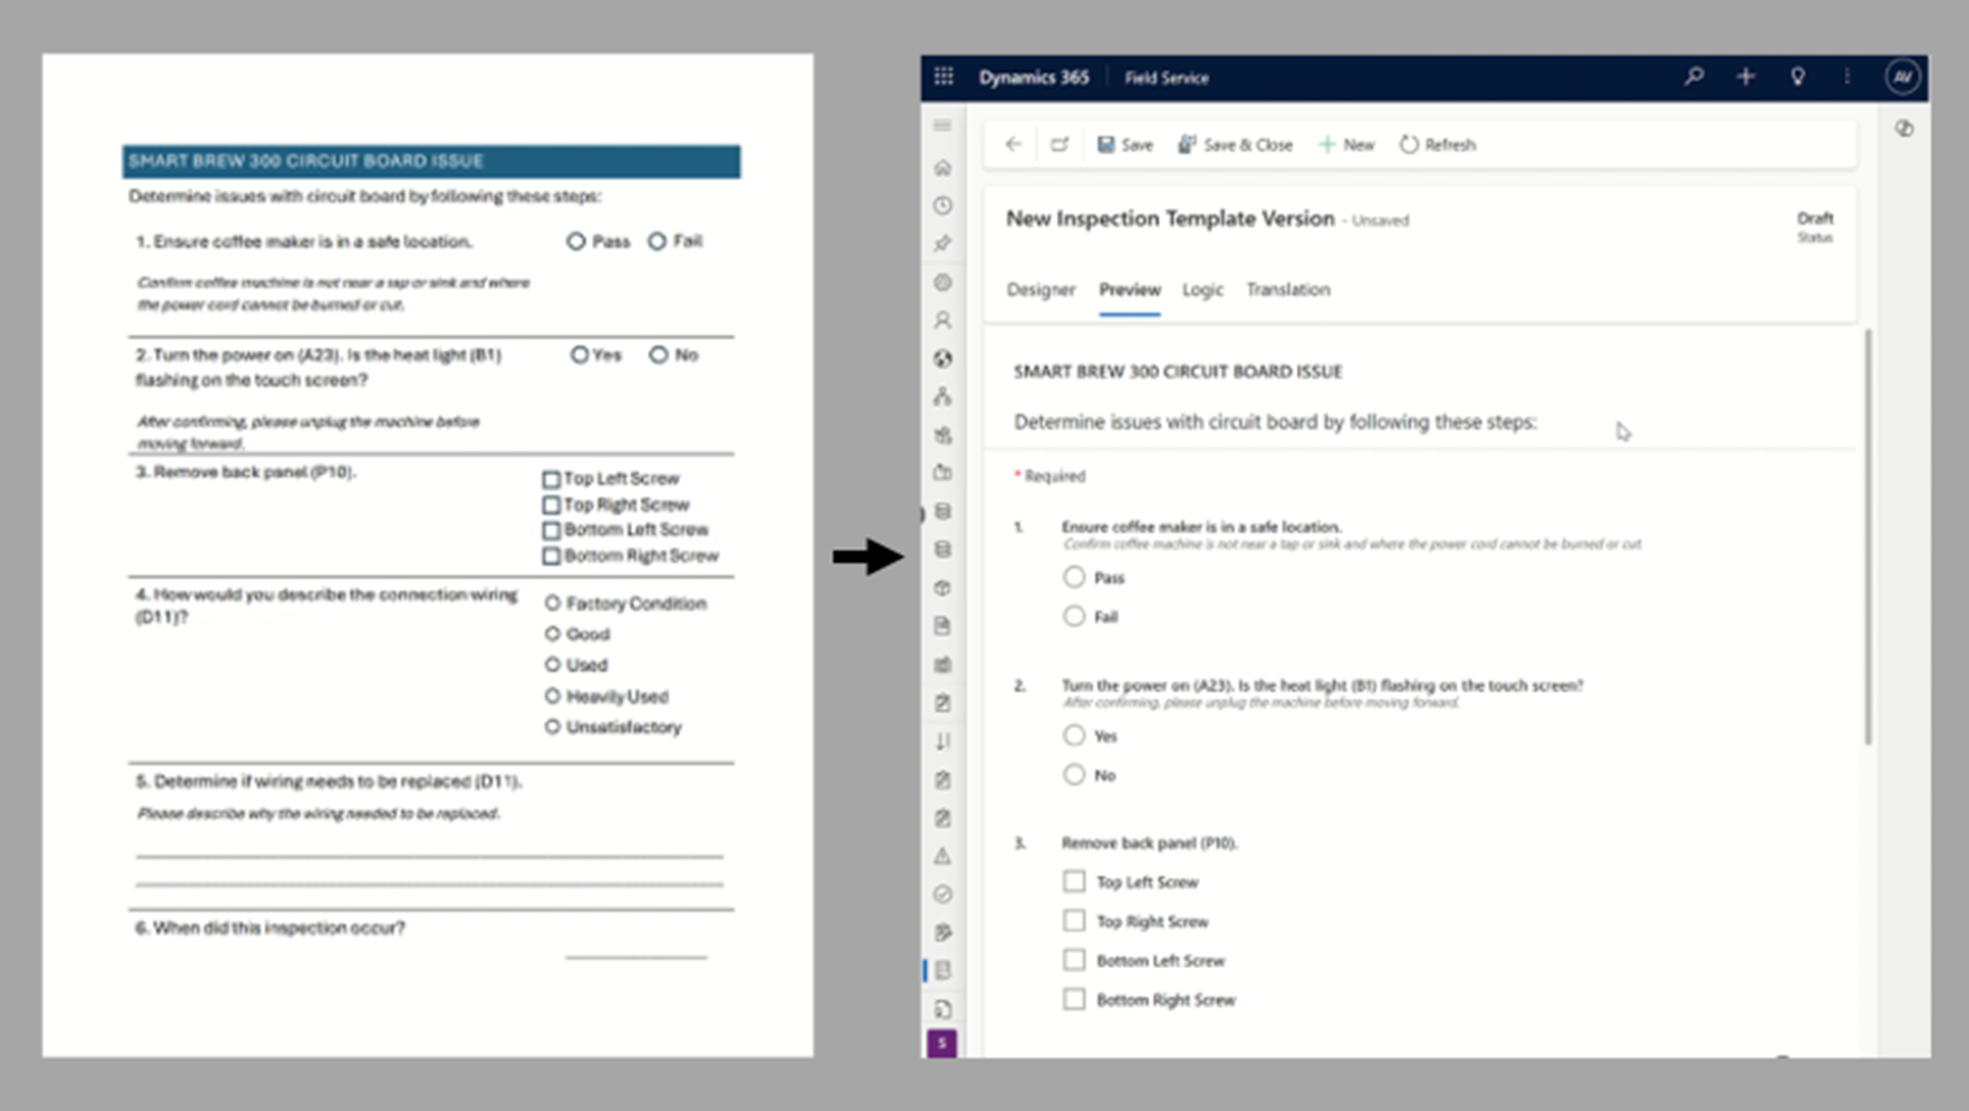Open the lightbulb assistant icon
Image resolution: width=1969 pixels, height=1111 pixels.
[x=1797, y=77]
